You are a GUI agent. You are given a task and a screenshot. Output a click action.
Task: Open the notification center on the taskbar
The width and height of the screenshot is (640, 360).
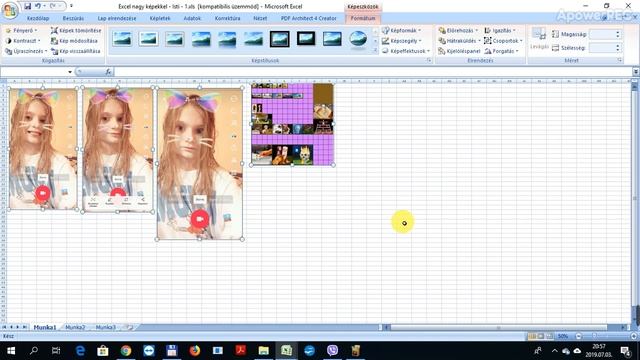point(625,351)
